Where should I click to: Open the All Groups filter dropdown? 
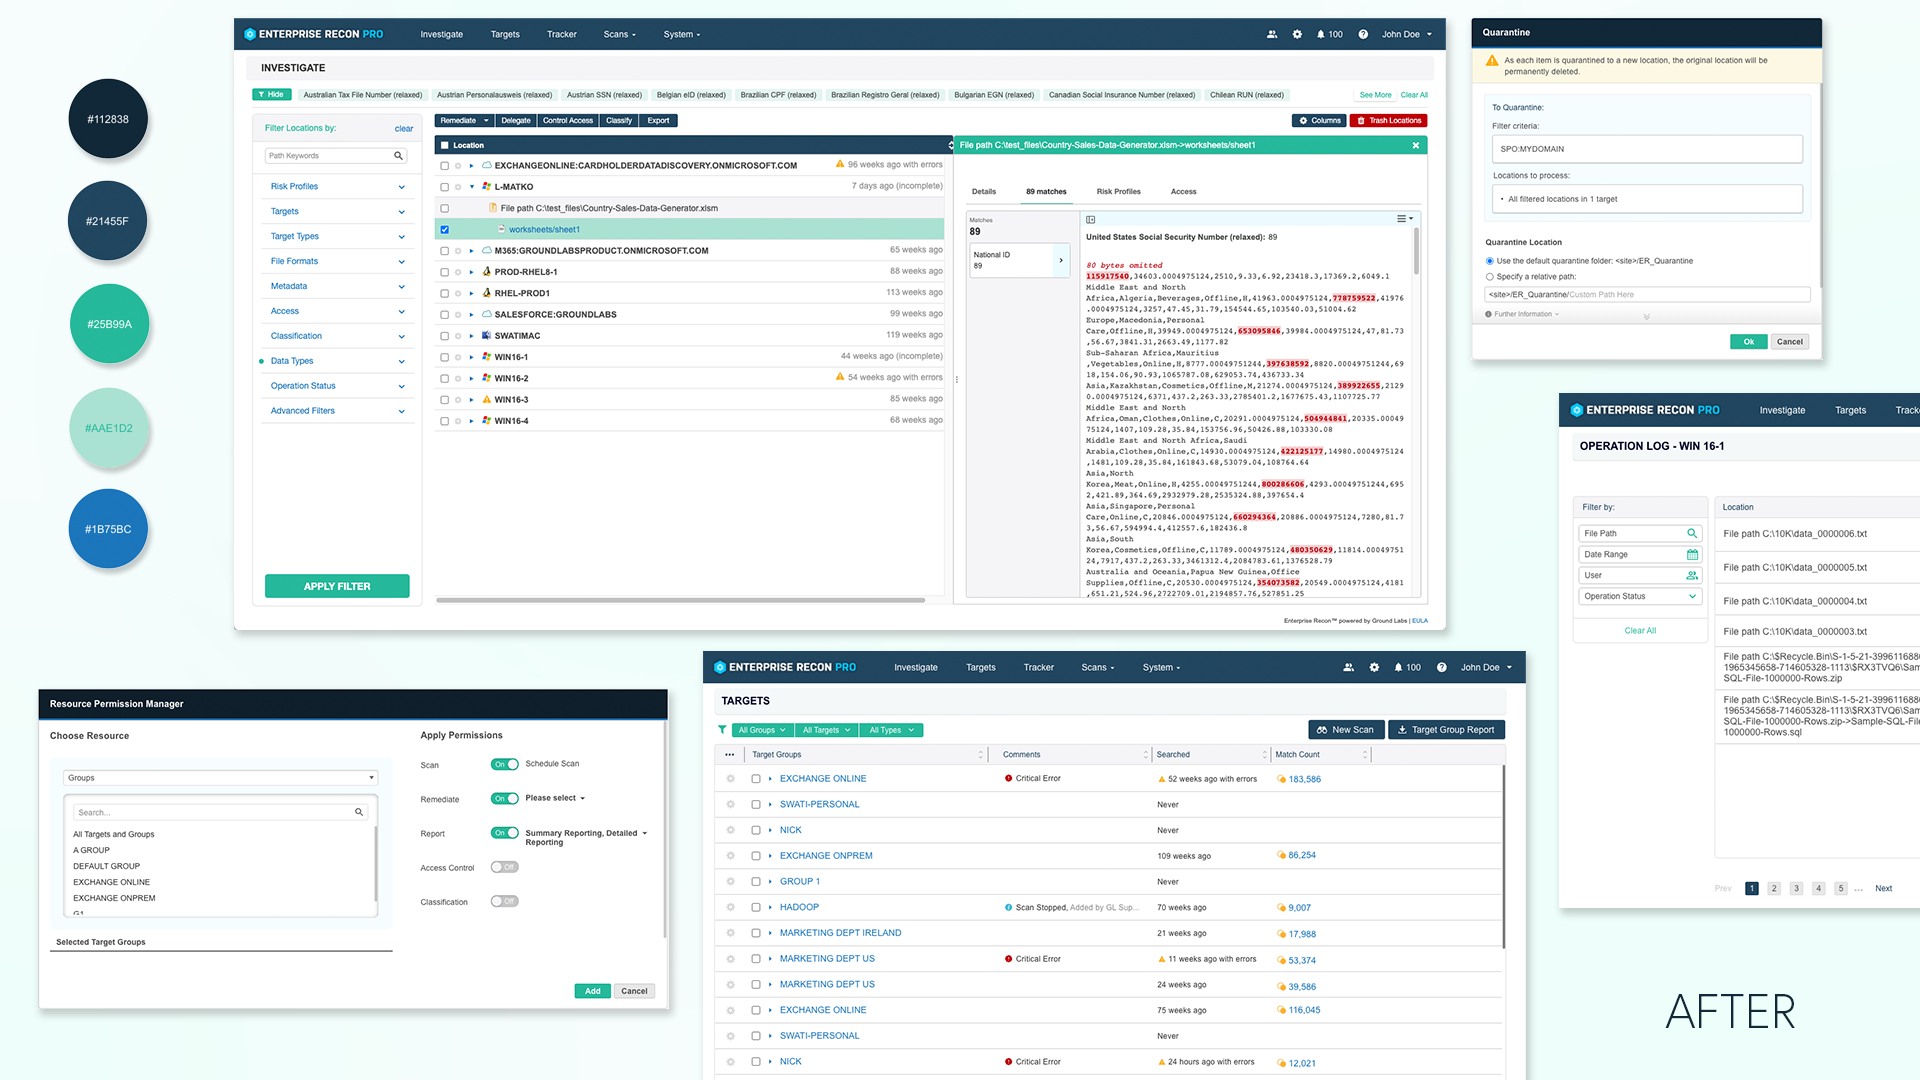(762, 730)
